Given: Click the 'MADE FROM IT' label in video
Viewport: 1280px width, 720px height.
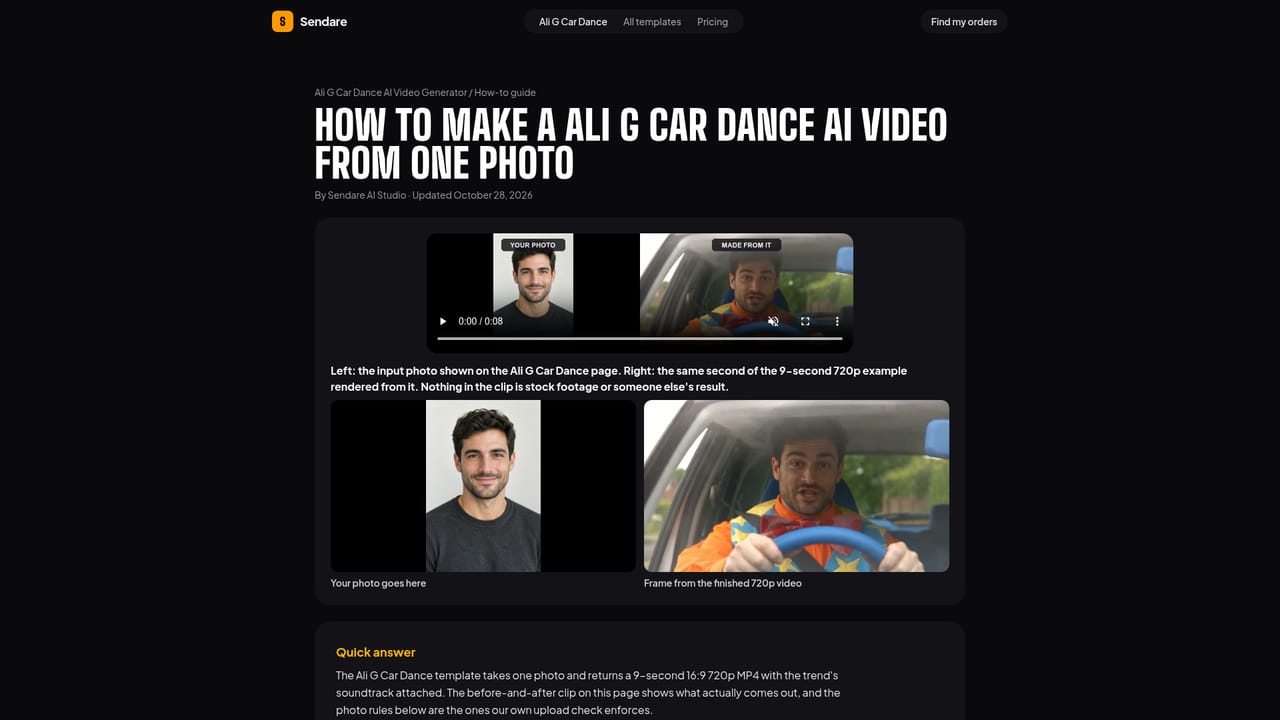Looking at the screenshot, I should tap(746, 245).
